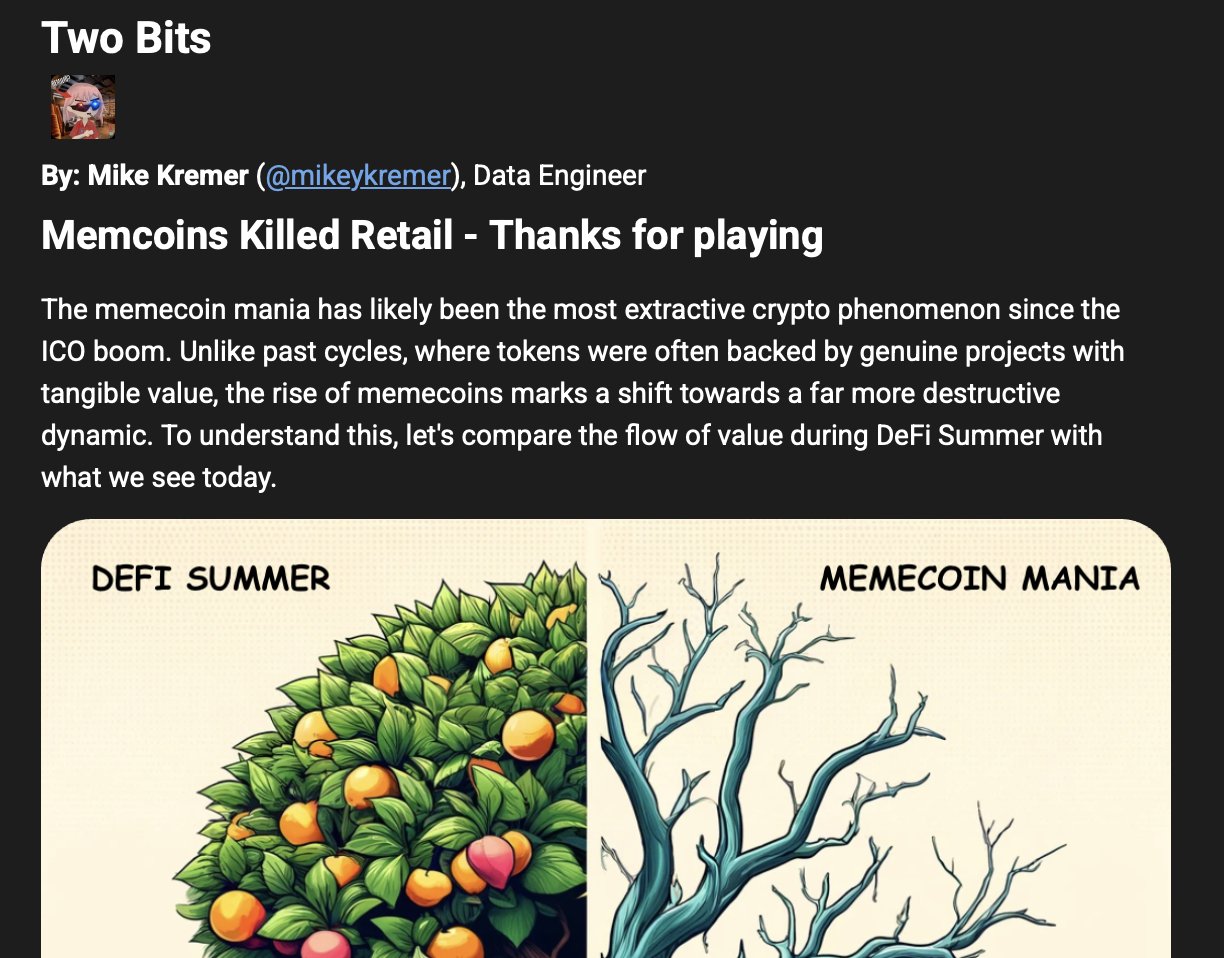Click the author name "Mike Kremer"
This screenshot has width=1224, height=958.
pyautogui.click(x=167, y=176)
